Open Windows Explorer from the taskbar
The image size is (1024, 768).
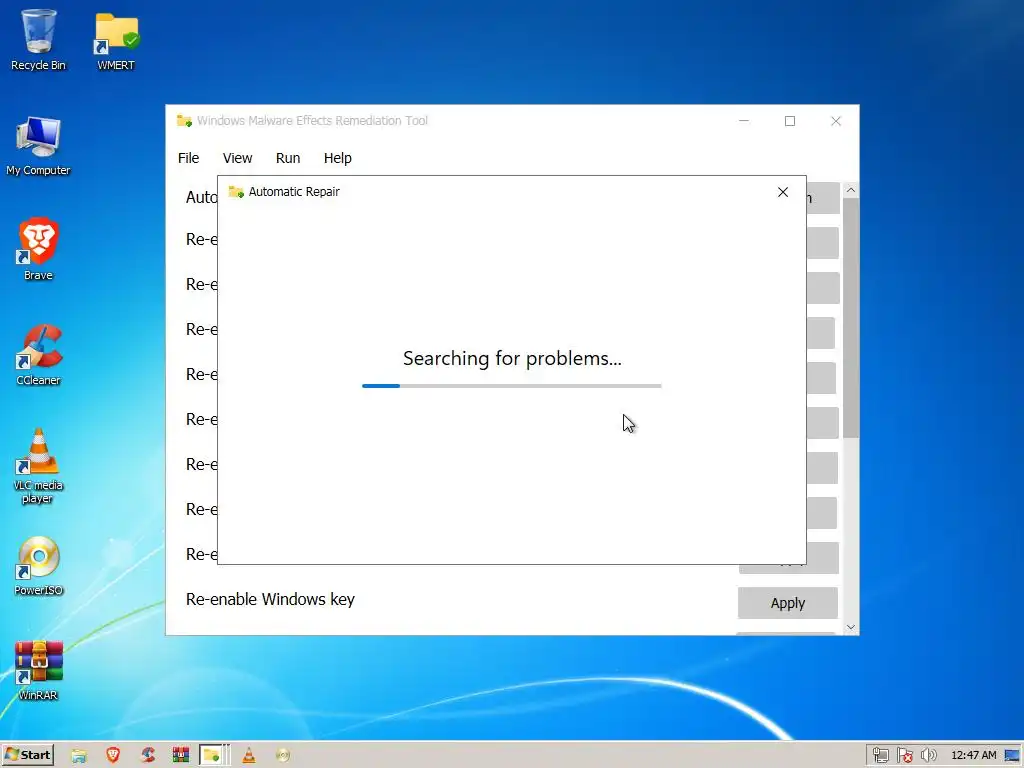79,756
